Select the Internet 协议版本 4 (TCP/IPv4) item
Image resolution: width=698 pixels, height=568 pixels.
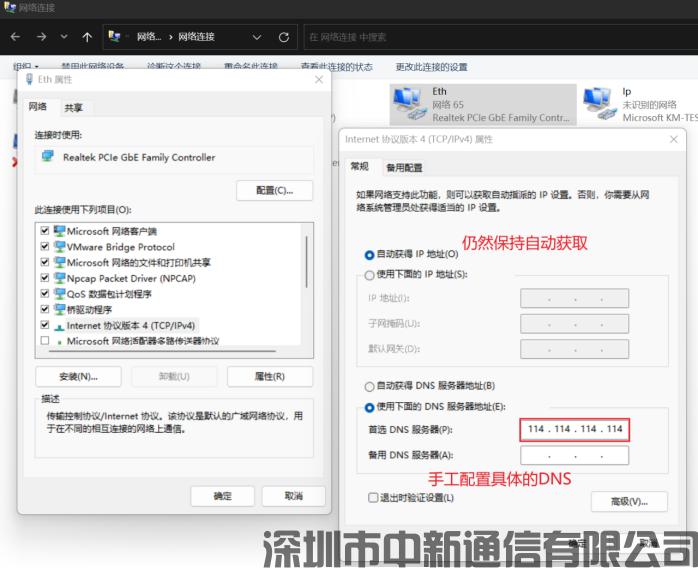point(131,325)
